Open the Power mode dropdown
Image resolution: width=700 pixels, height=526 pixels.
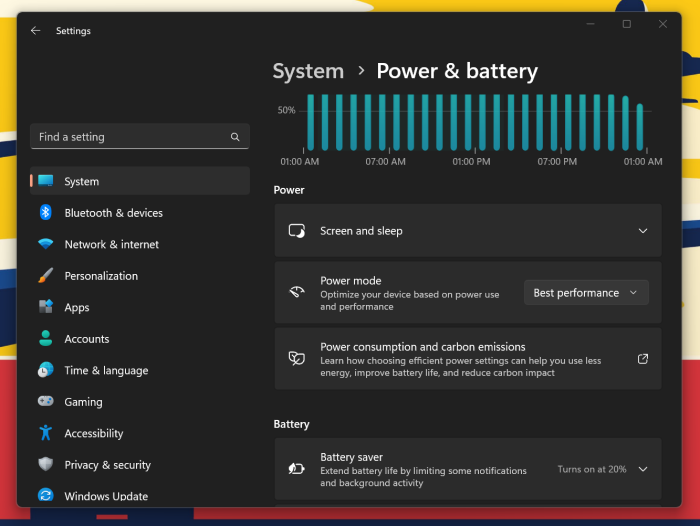pos(586,293)
